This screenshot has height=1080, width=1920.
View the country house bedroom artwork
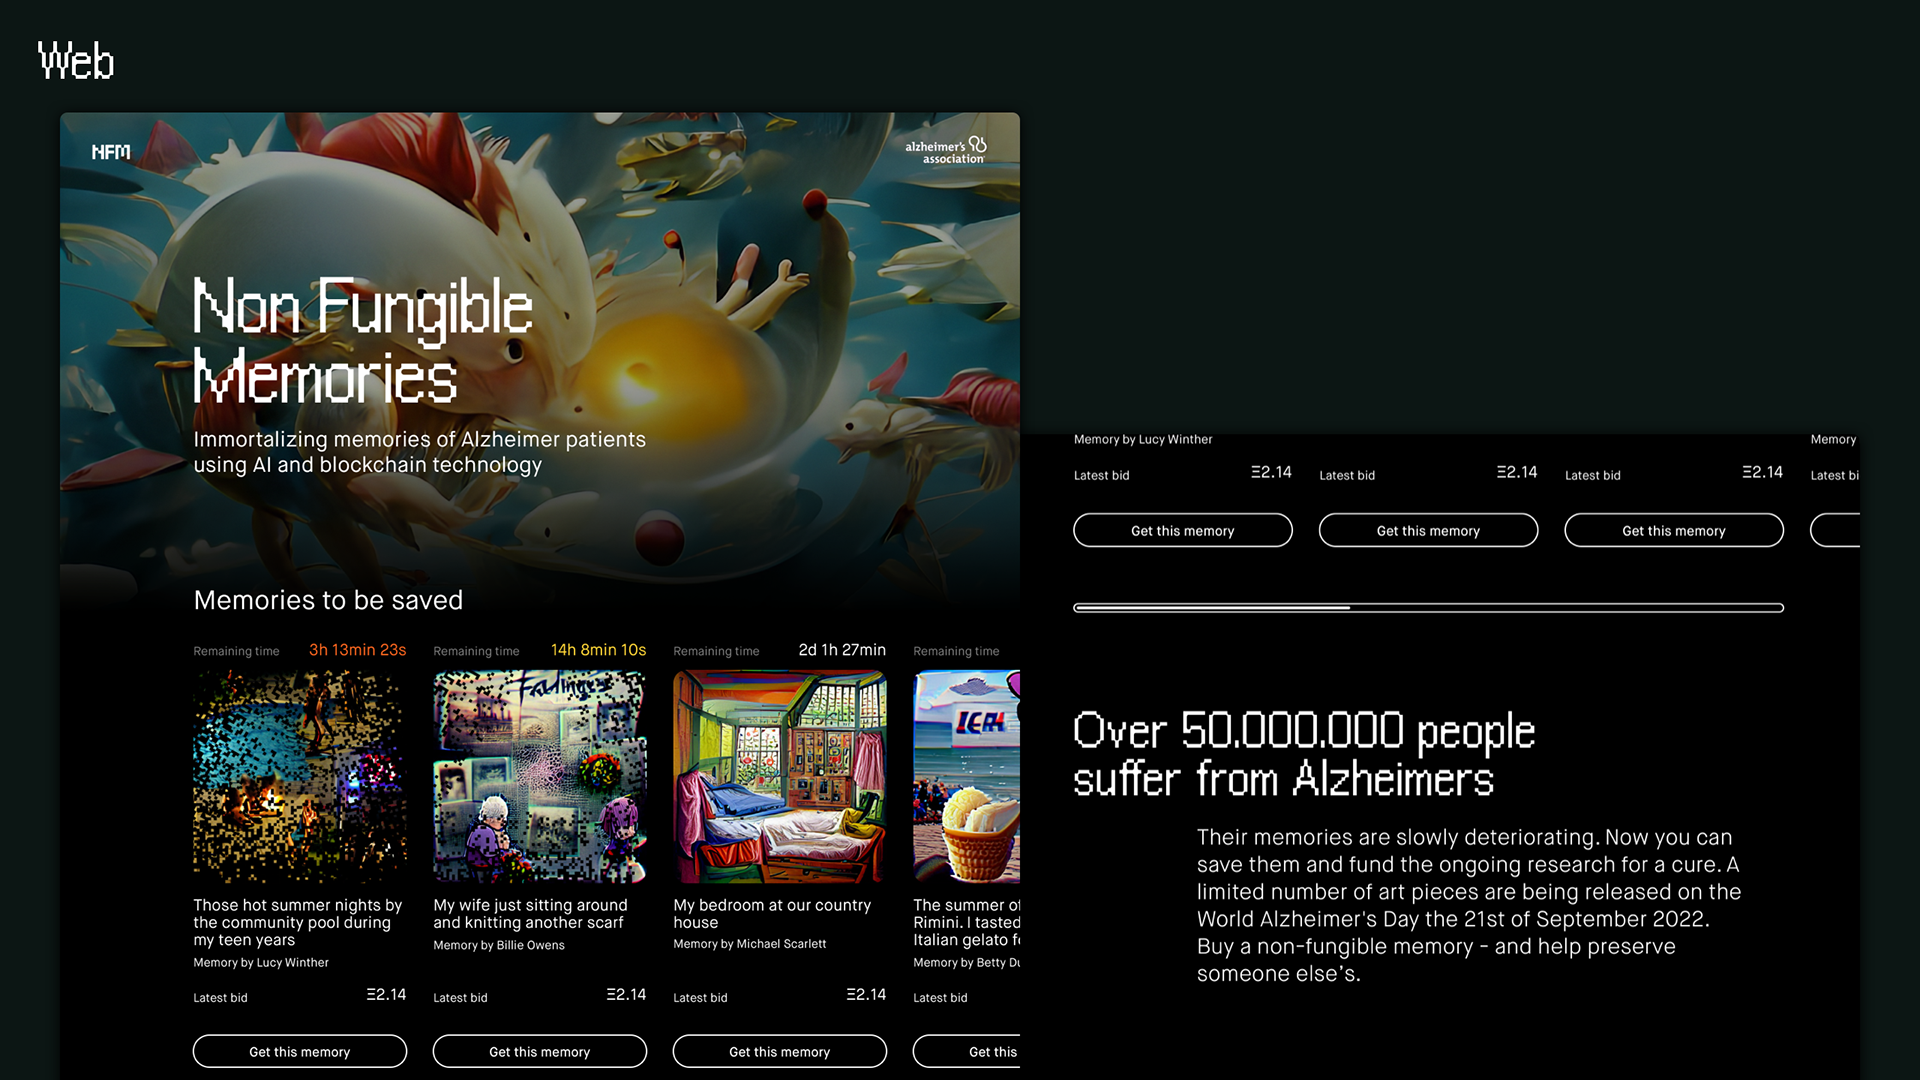pos(780,777)
